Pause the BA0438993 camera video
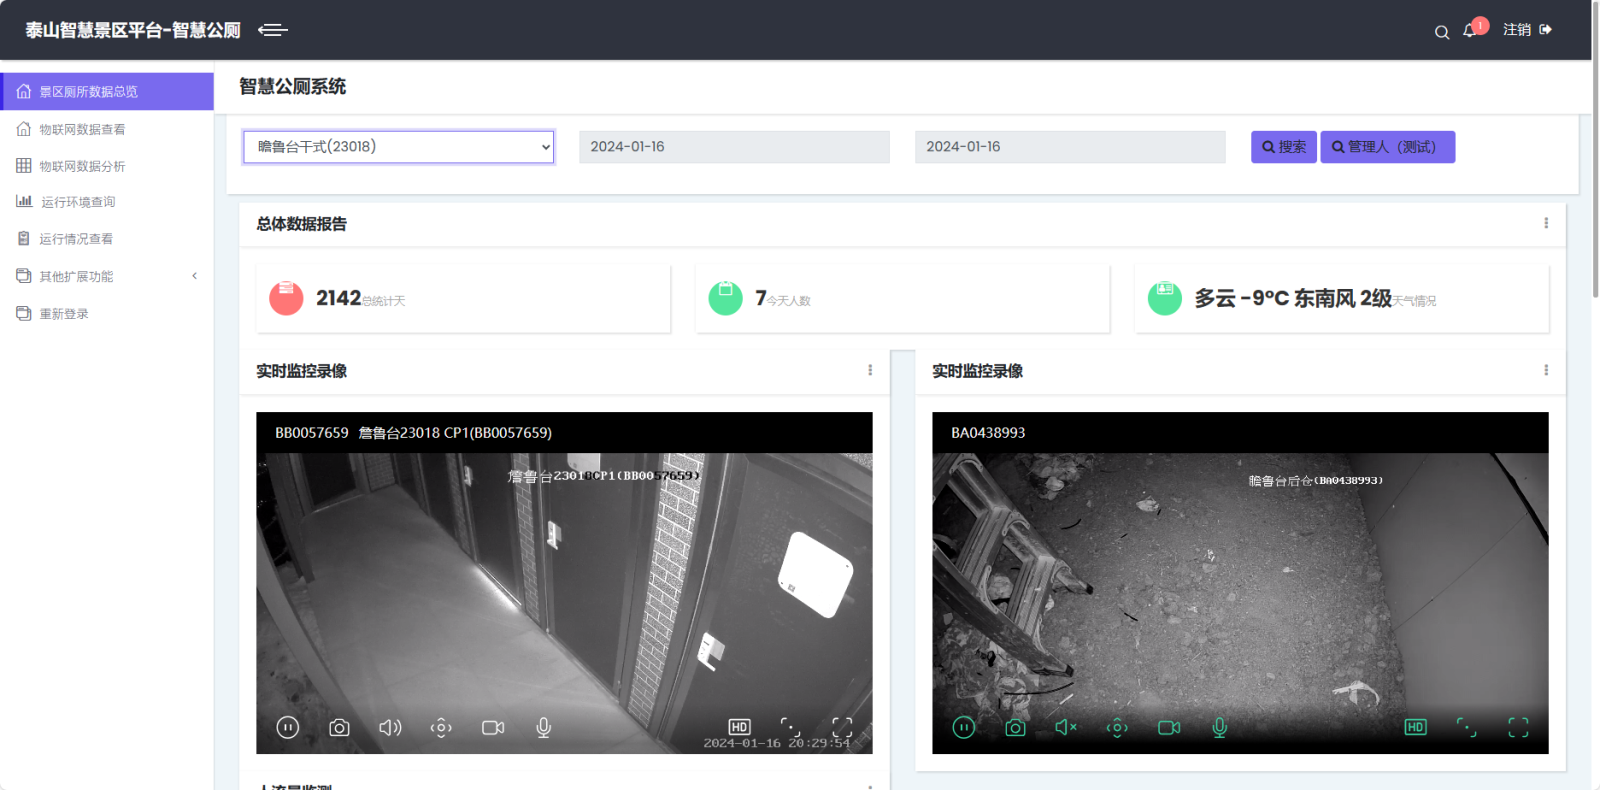Screen dimensions: 1600x790 pos(964,727)
